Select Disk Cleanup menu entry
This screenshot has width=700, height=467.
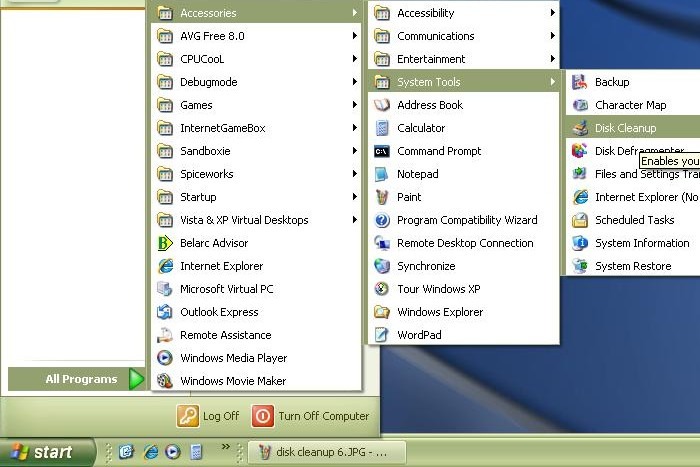pos(625,128)
